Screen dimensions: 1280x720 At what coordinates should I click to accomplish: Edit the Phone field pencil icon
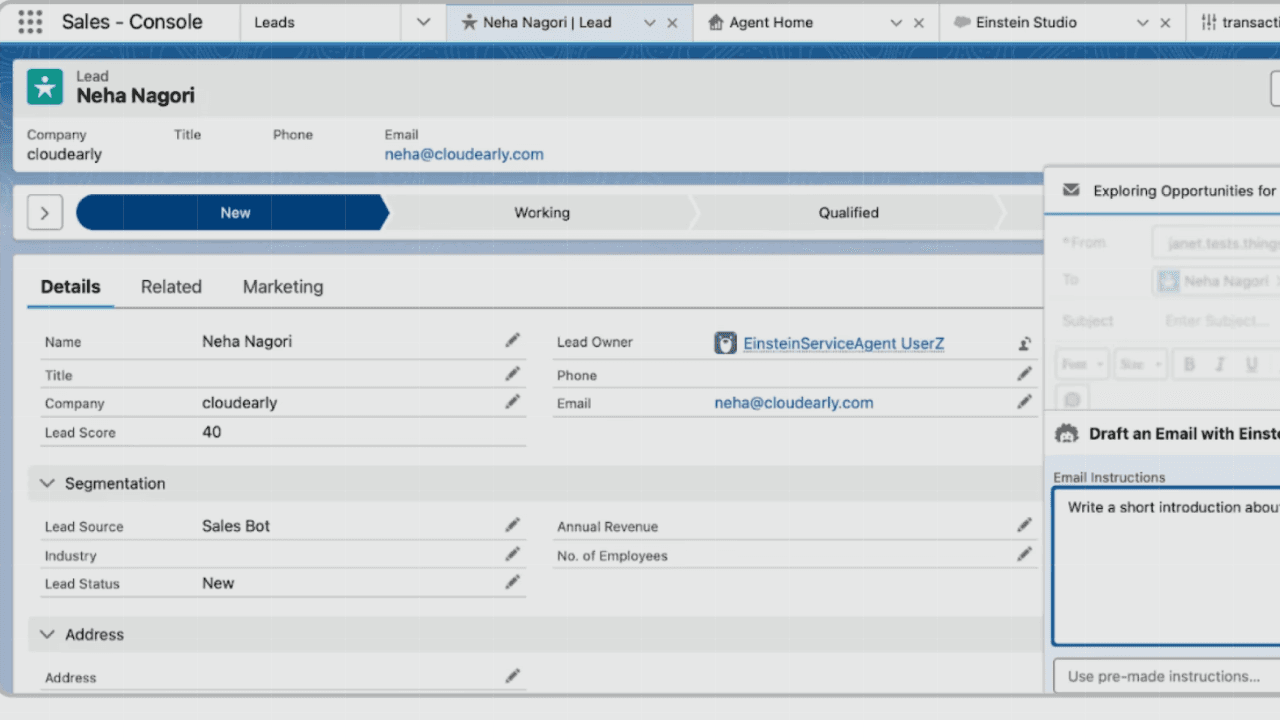pyautogui.click(x=1025, y=374)
